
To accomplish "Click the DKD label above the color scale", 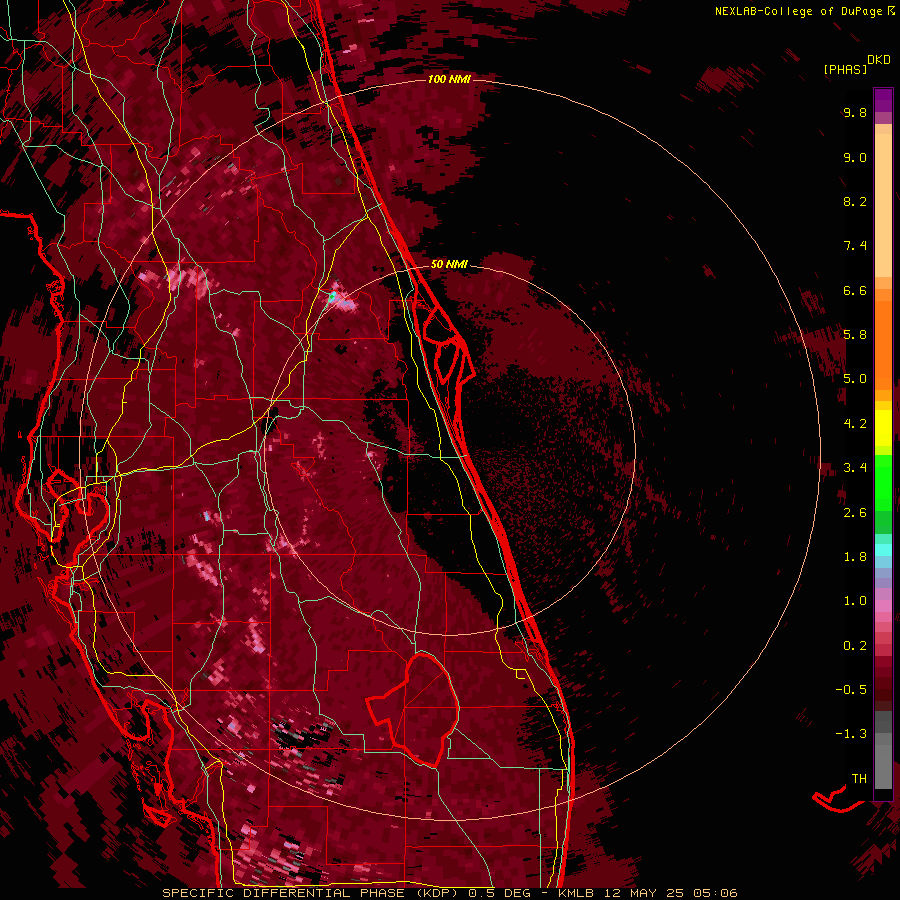I will [879, 60].
